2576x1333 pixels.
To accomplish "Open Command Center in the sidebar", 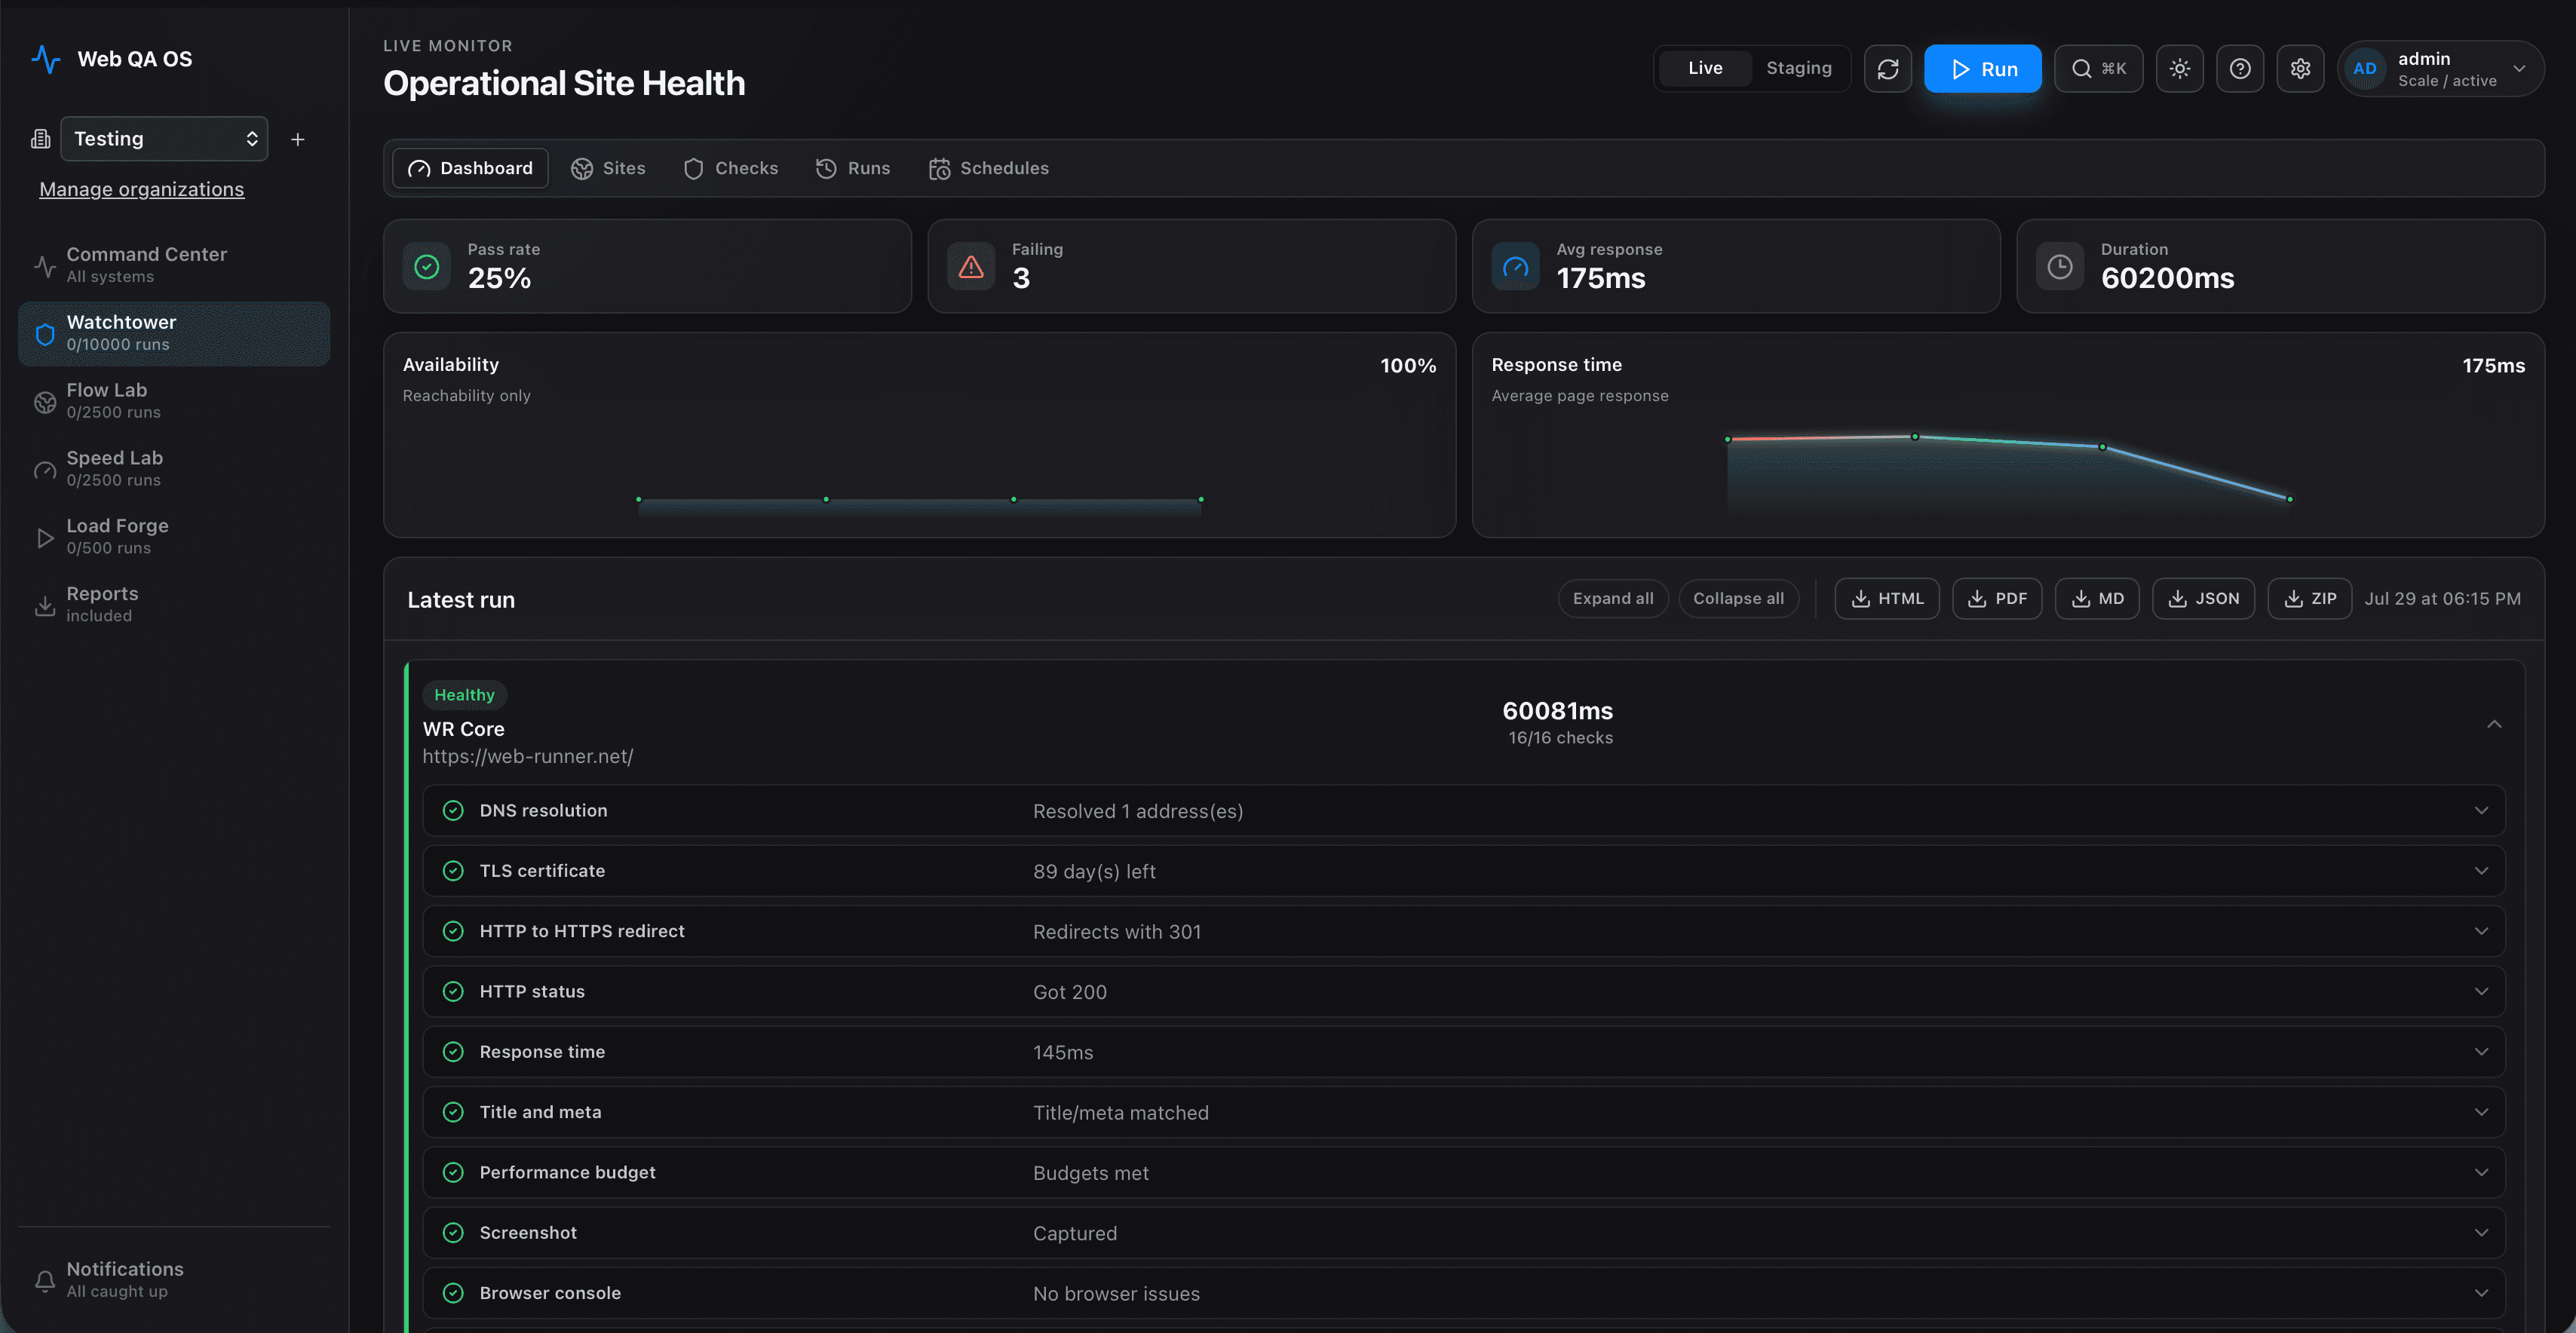I will (174, 266).
